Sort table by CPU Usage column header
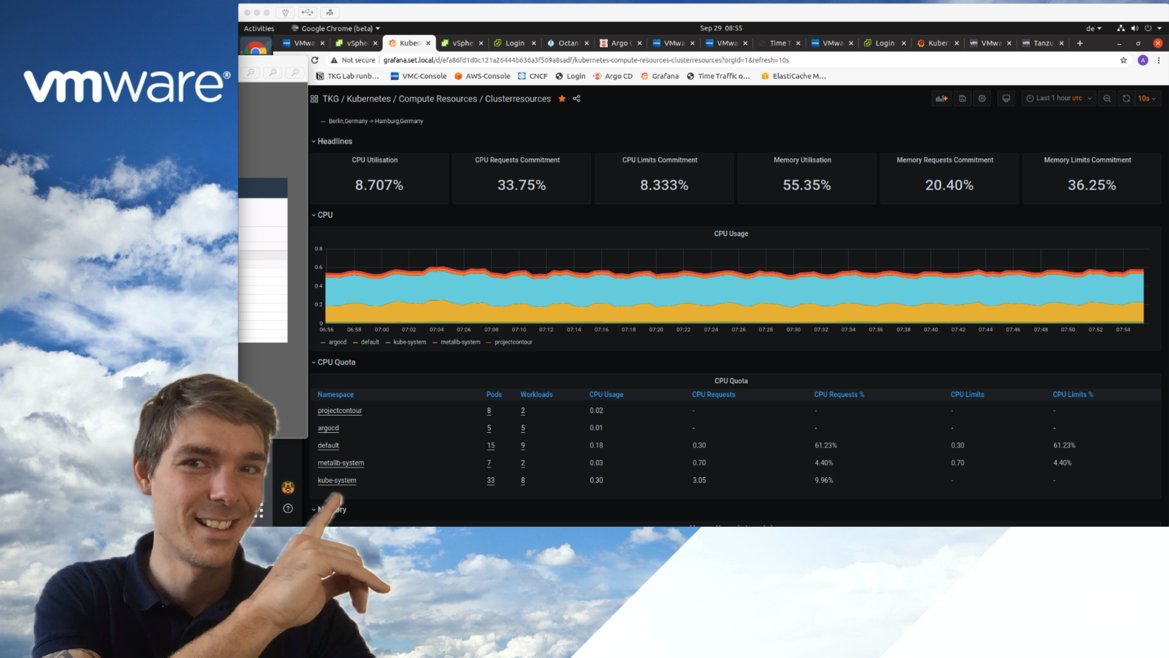 click(606, 395)
